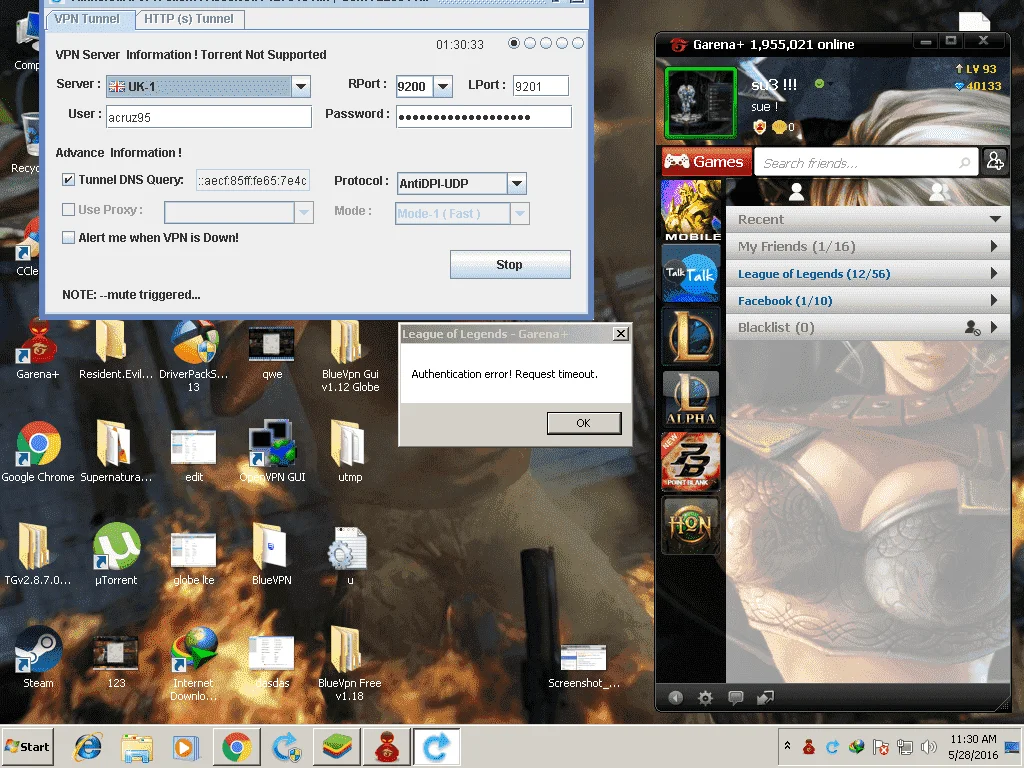Launch League of Legends from Garena sidebar
The width and height of the screenshot is (1024, 768).
pyautogui.click(x=691, y=336)
